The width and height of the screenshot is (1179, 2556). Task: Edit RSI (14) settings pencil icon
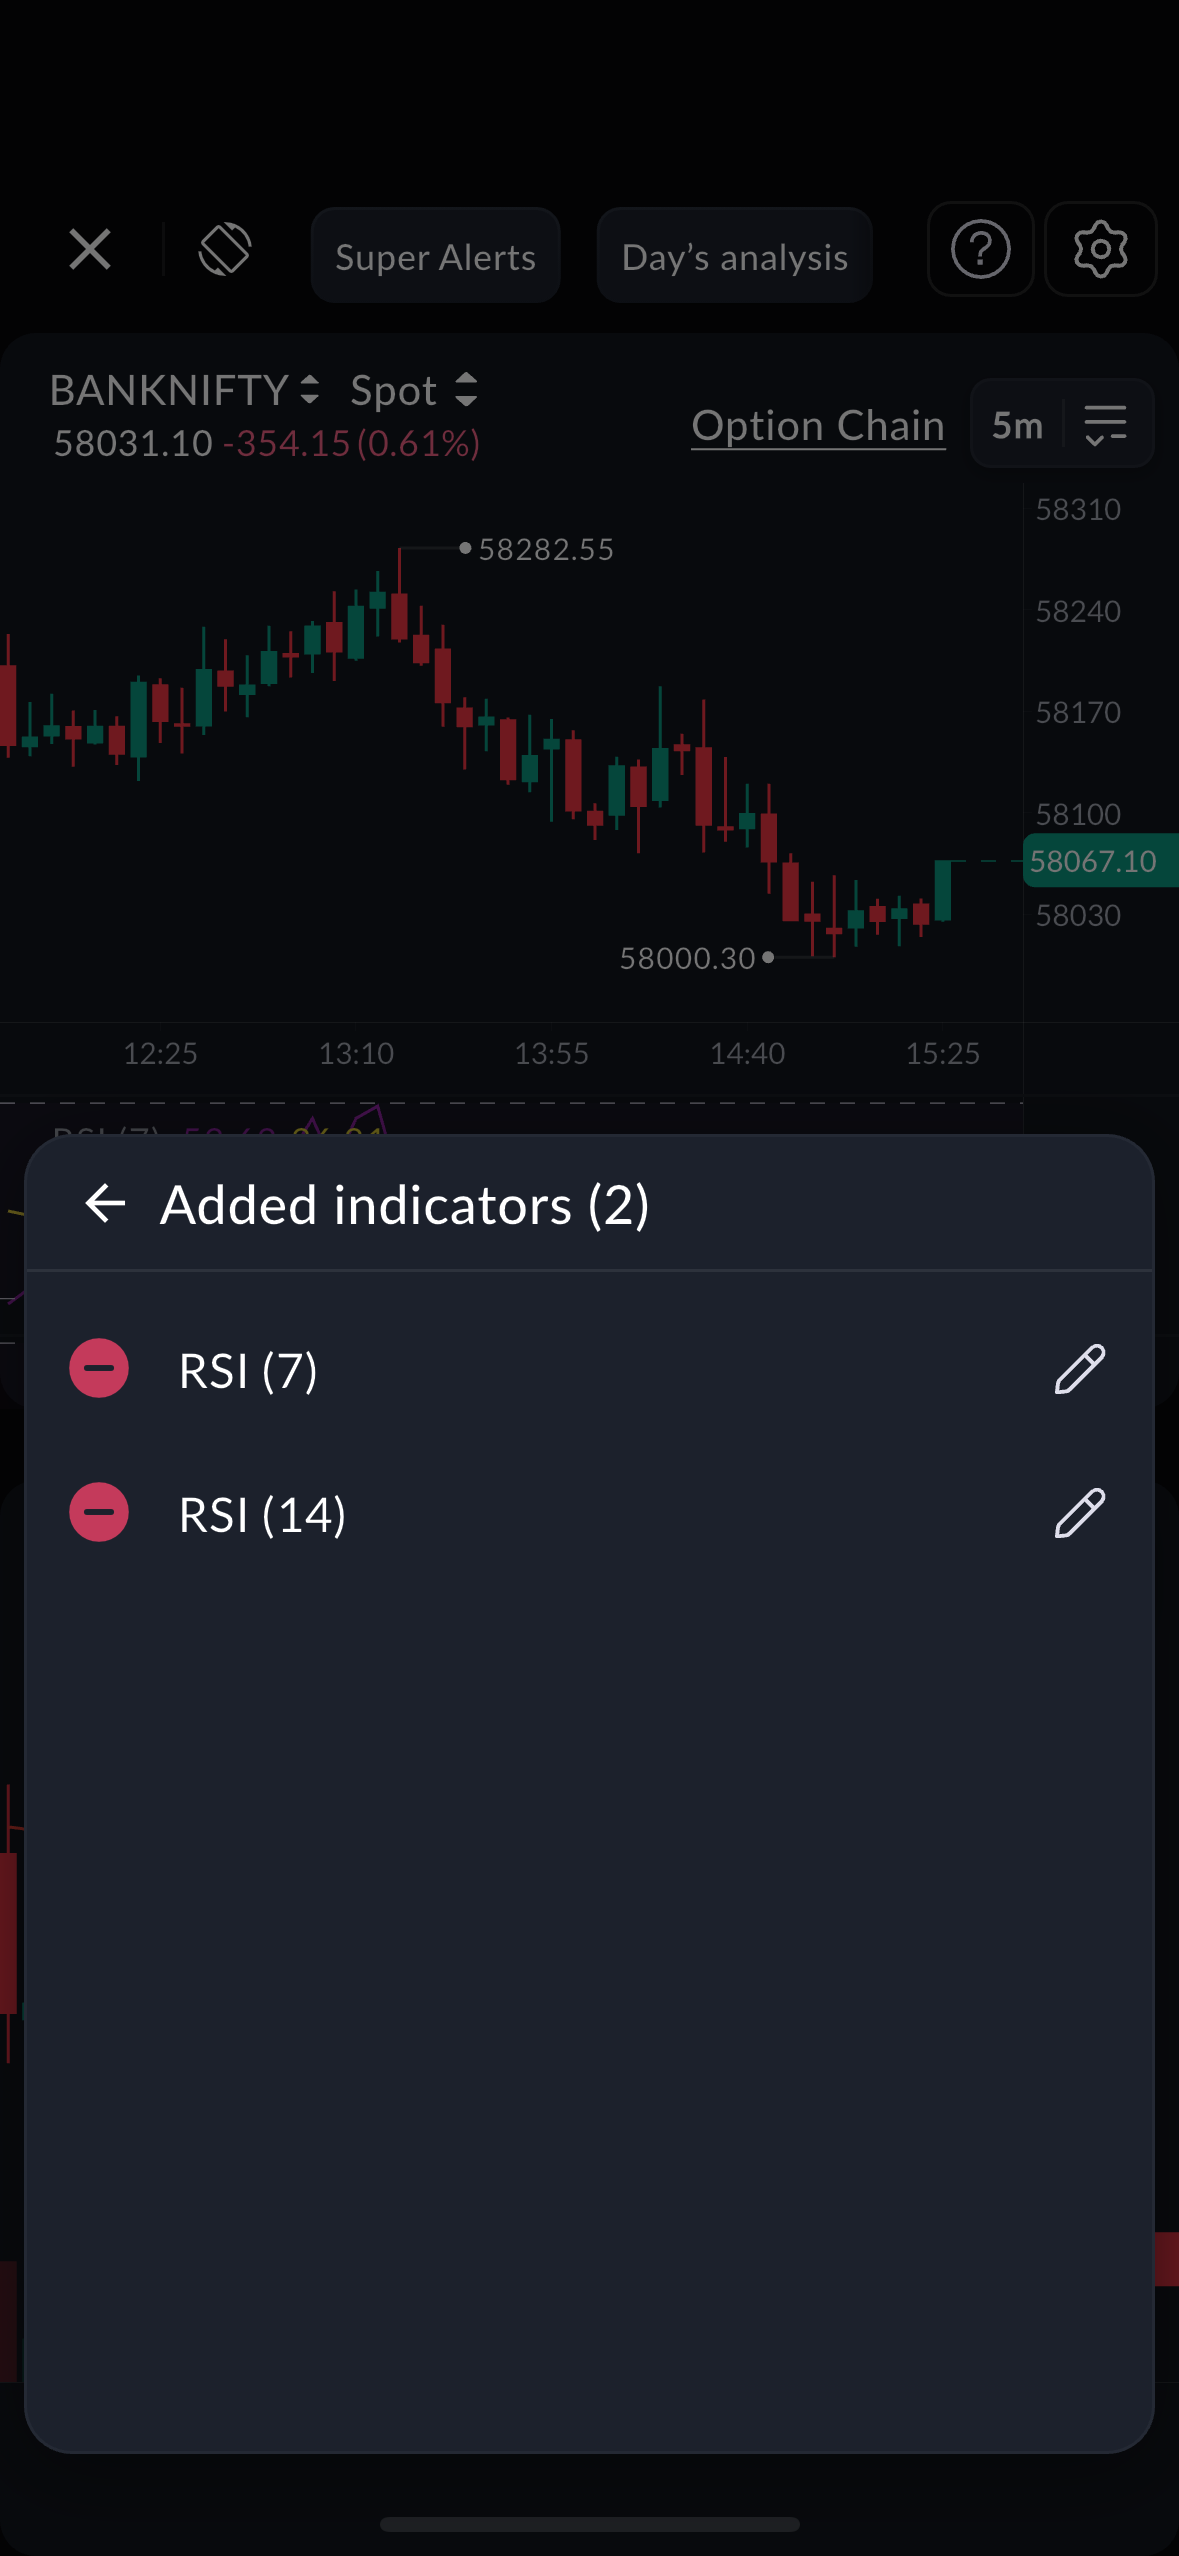pyautogui.click(x=1080, y=1513)
